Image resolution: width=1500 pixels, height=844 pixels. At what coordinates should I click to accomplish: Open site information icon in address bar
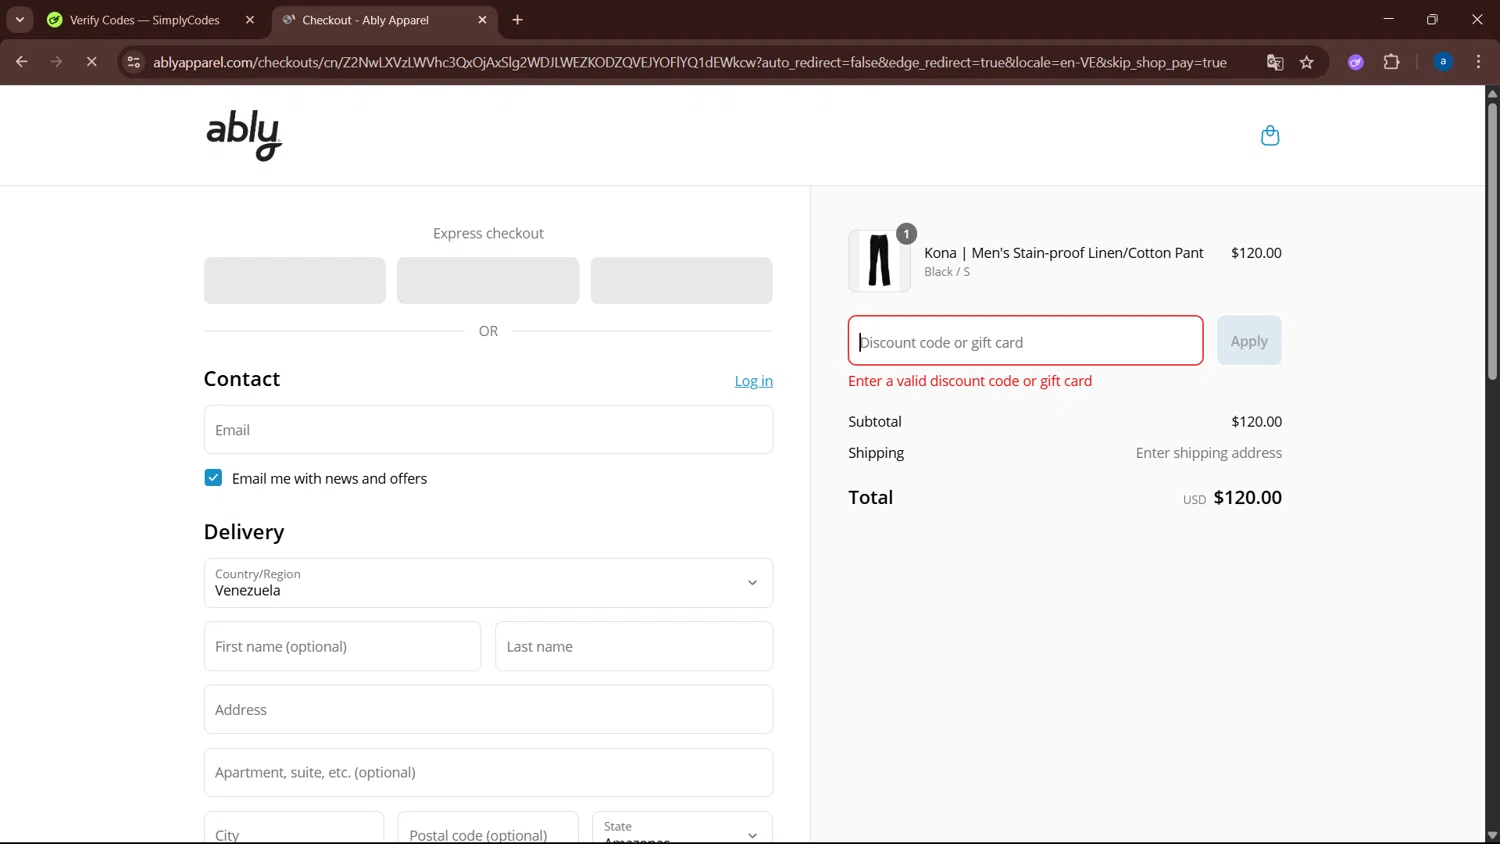[x=133, y=62]
